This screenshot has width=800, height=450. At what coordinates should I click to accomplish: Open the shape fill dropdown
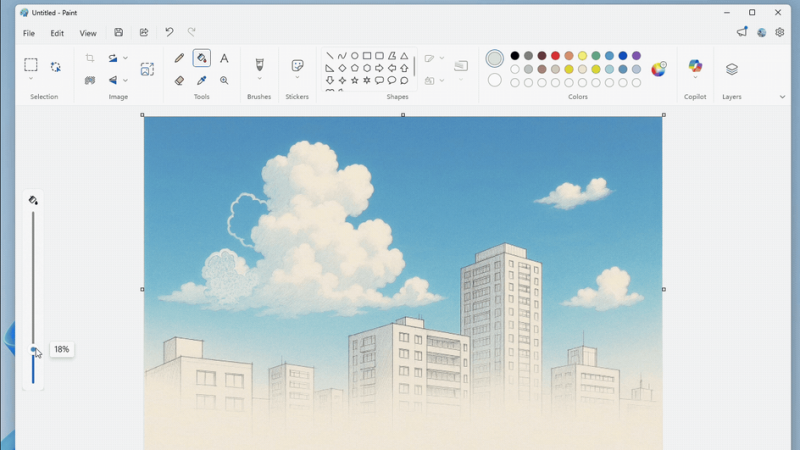pyautogui.click(x=442, y=81)
